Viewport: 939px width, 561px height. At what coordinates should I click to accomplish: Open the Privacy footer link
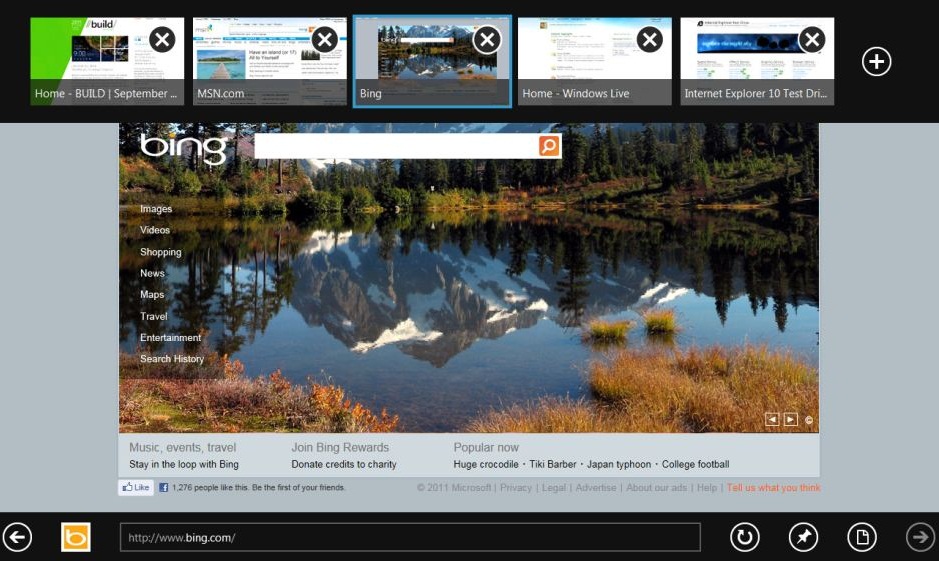coord(516,487)
